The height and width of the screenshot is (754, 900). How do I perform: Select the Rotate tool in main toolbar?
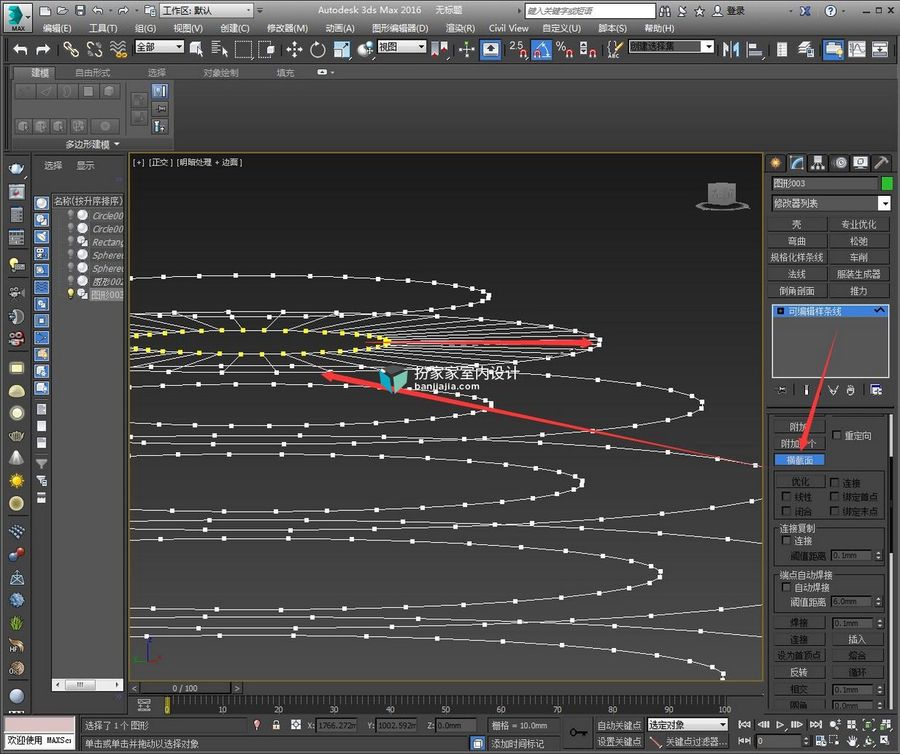tap(317, 50)
